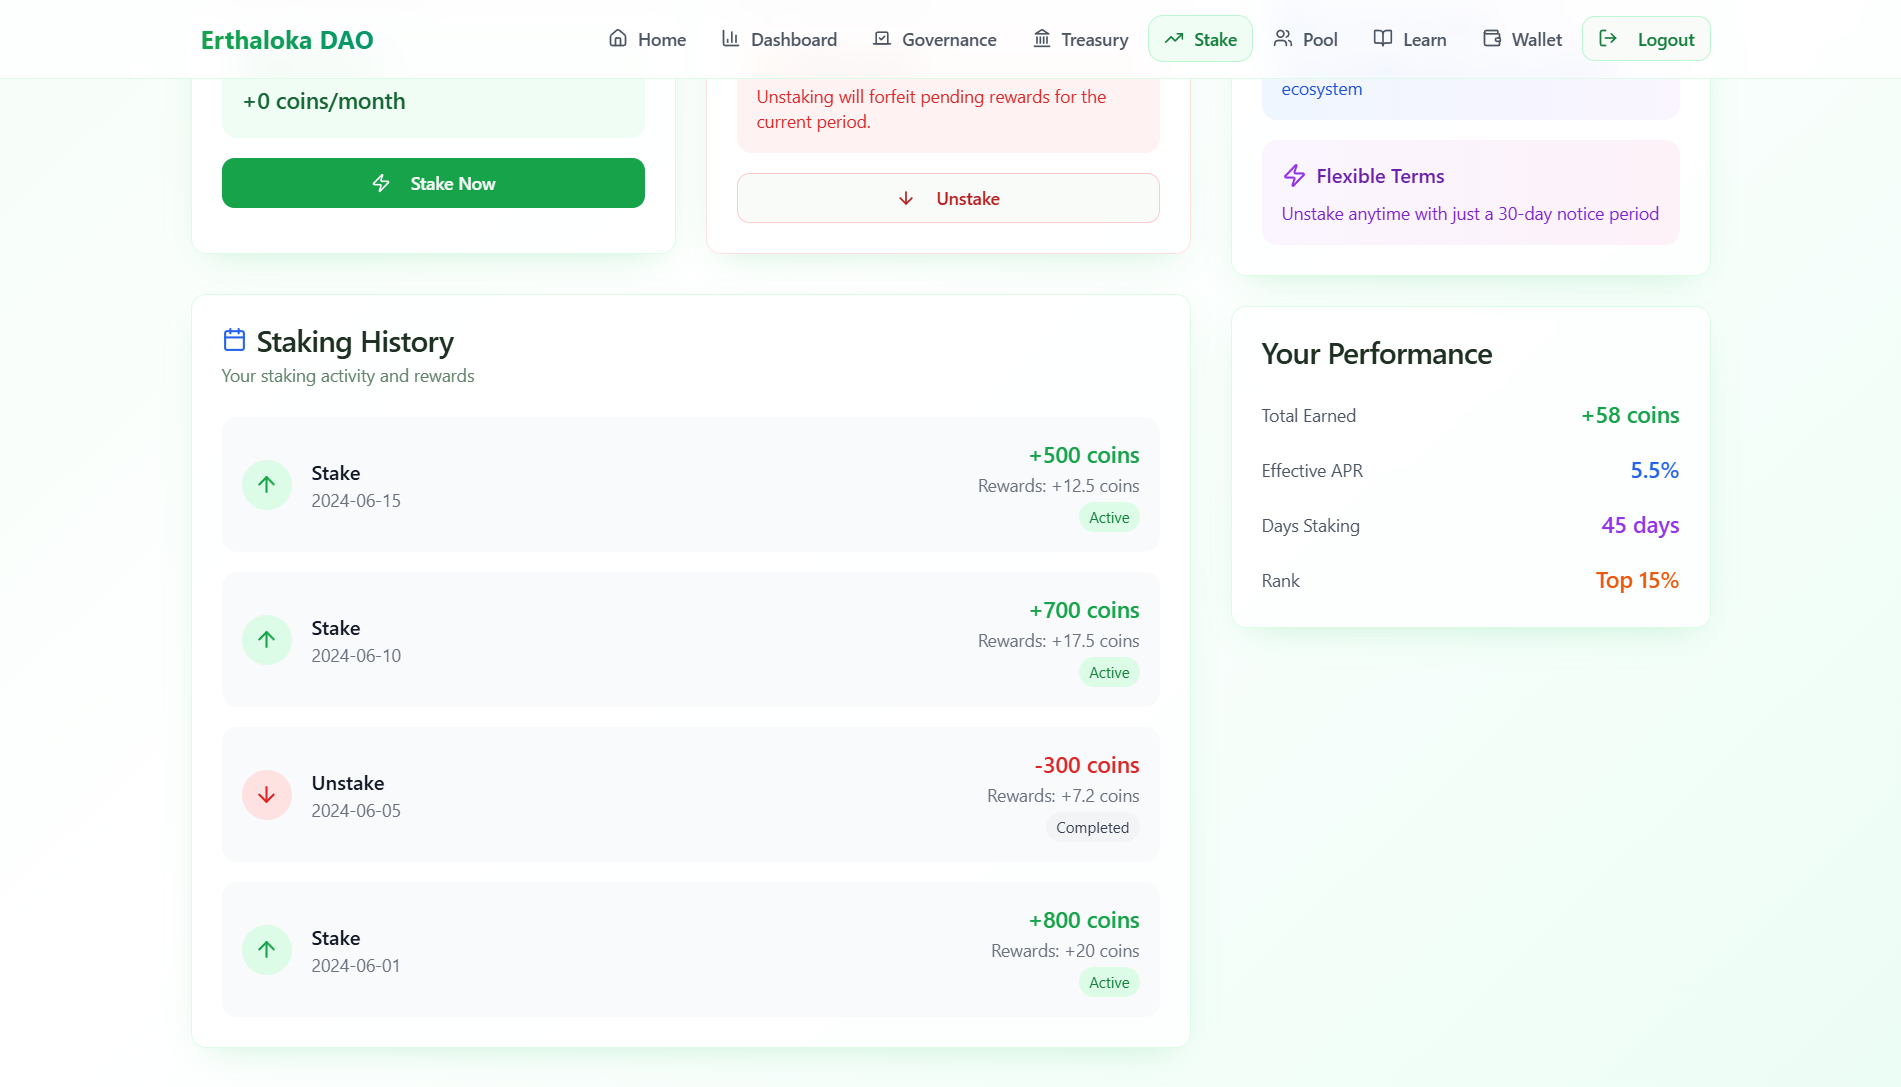Select the +800 coins amount
The height and width of the screenshot is (1087, 1901).
point(1084,920)
